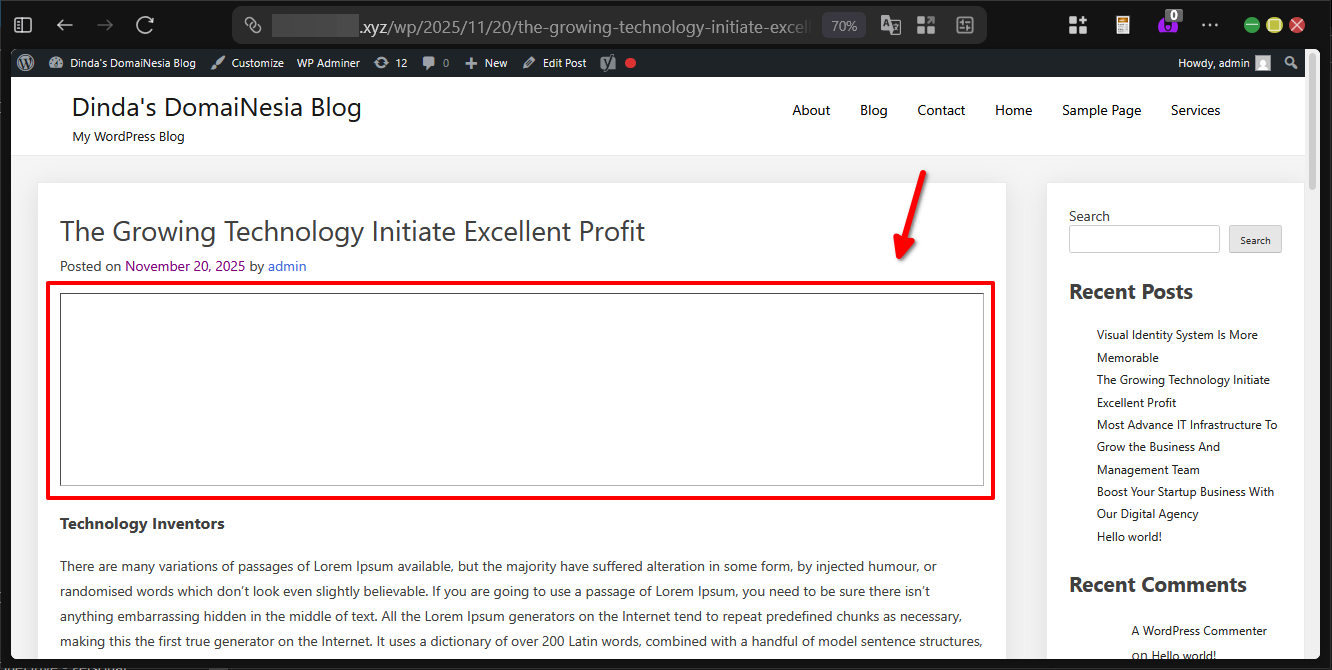1332x670 pixels.
Task: Reload the page with browser refresh icon
Action: click(x=145, y=25)
